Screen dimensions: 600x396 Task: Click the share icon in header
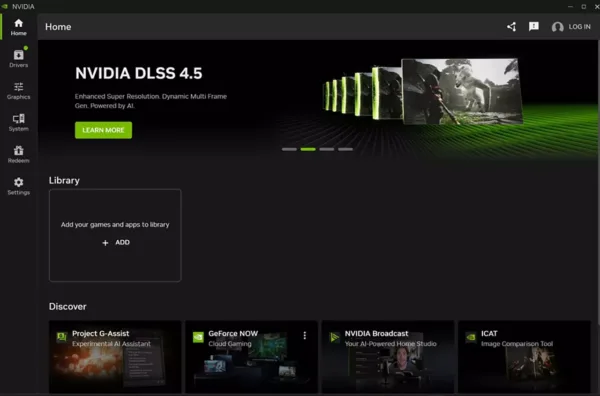click(512, 26)
